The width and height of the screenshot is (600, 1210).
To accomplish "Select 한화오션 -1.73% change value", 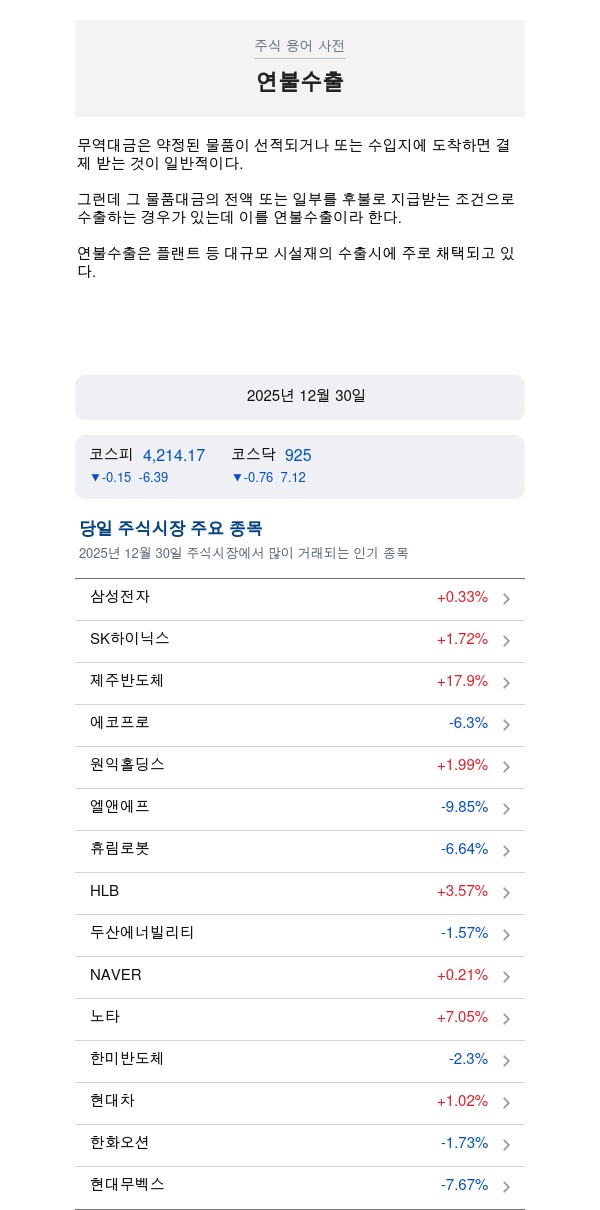I will pyautogui.click(x=464, y=1143).
